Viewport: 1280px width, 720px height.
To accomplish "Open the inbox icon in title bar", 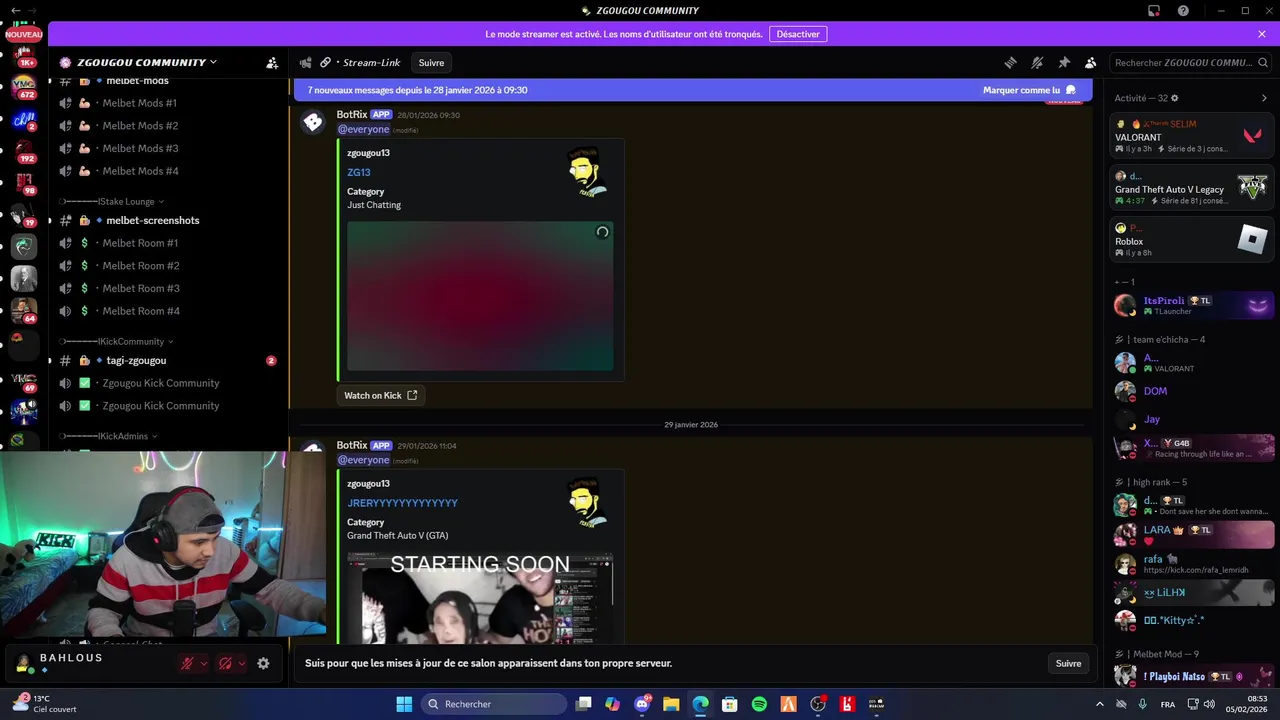I will [1154, 10].
